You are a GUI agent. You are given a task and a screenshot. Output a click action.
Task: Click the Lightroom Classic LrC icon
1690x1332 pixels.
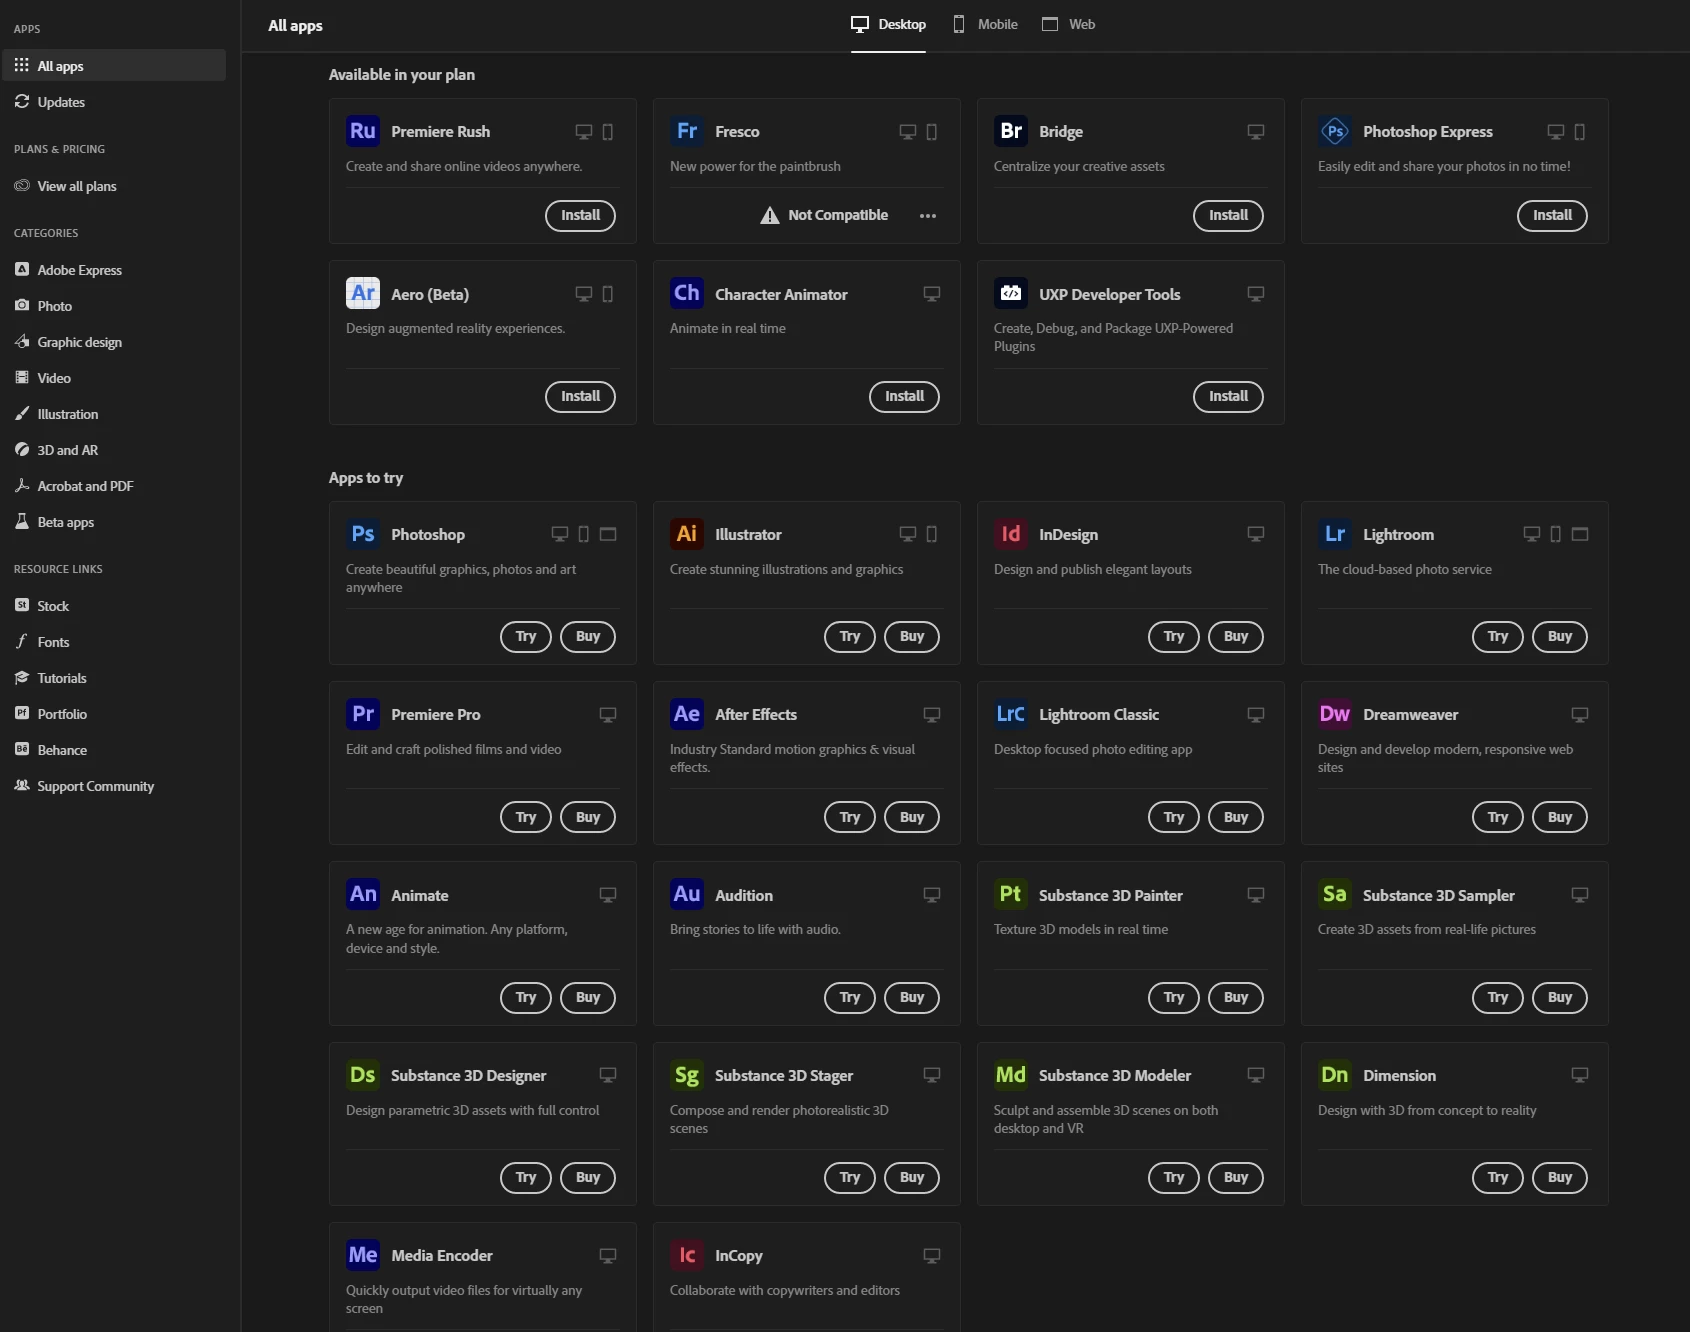(x=1011, y=714)
